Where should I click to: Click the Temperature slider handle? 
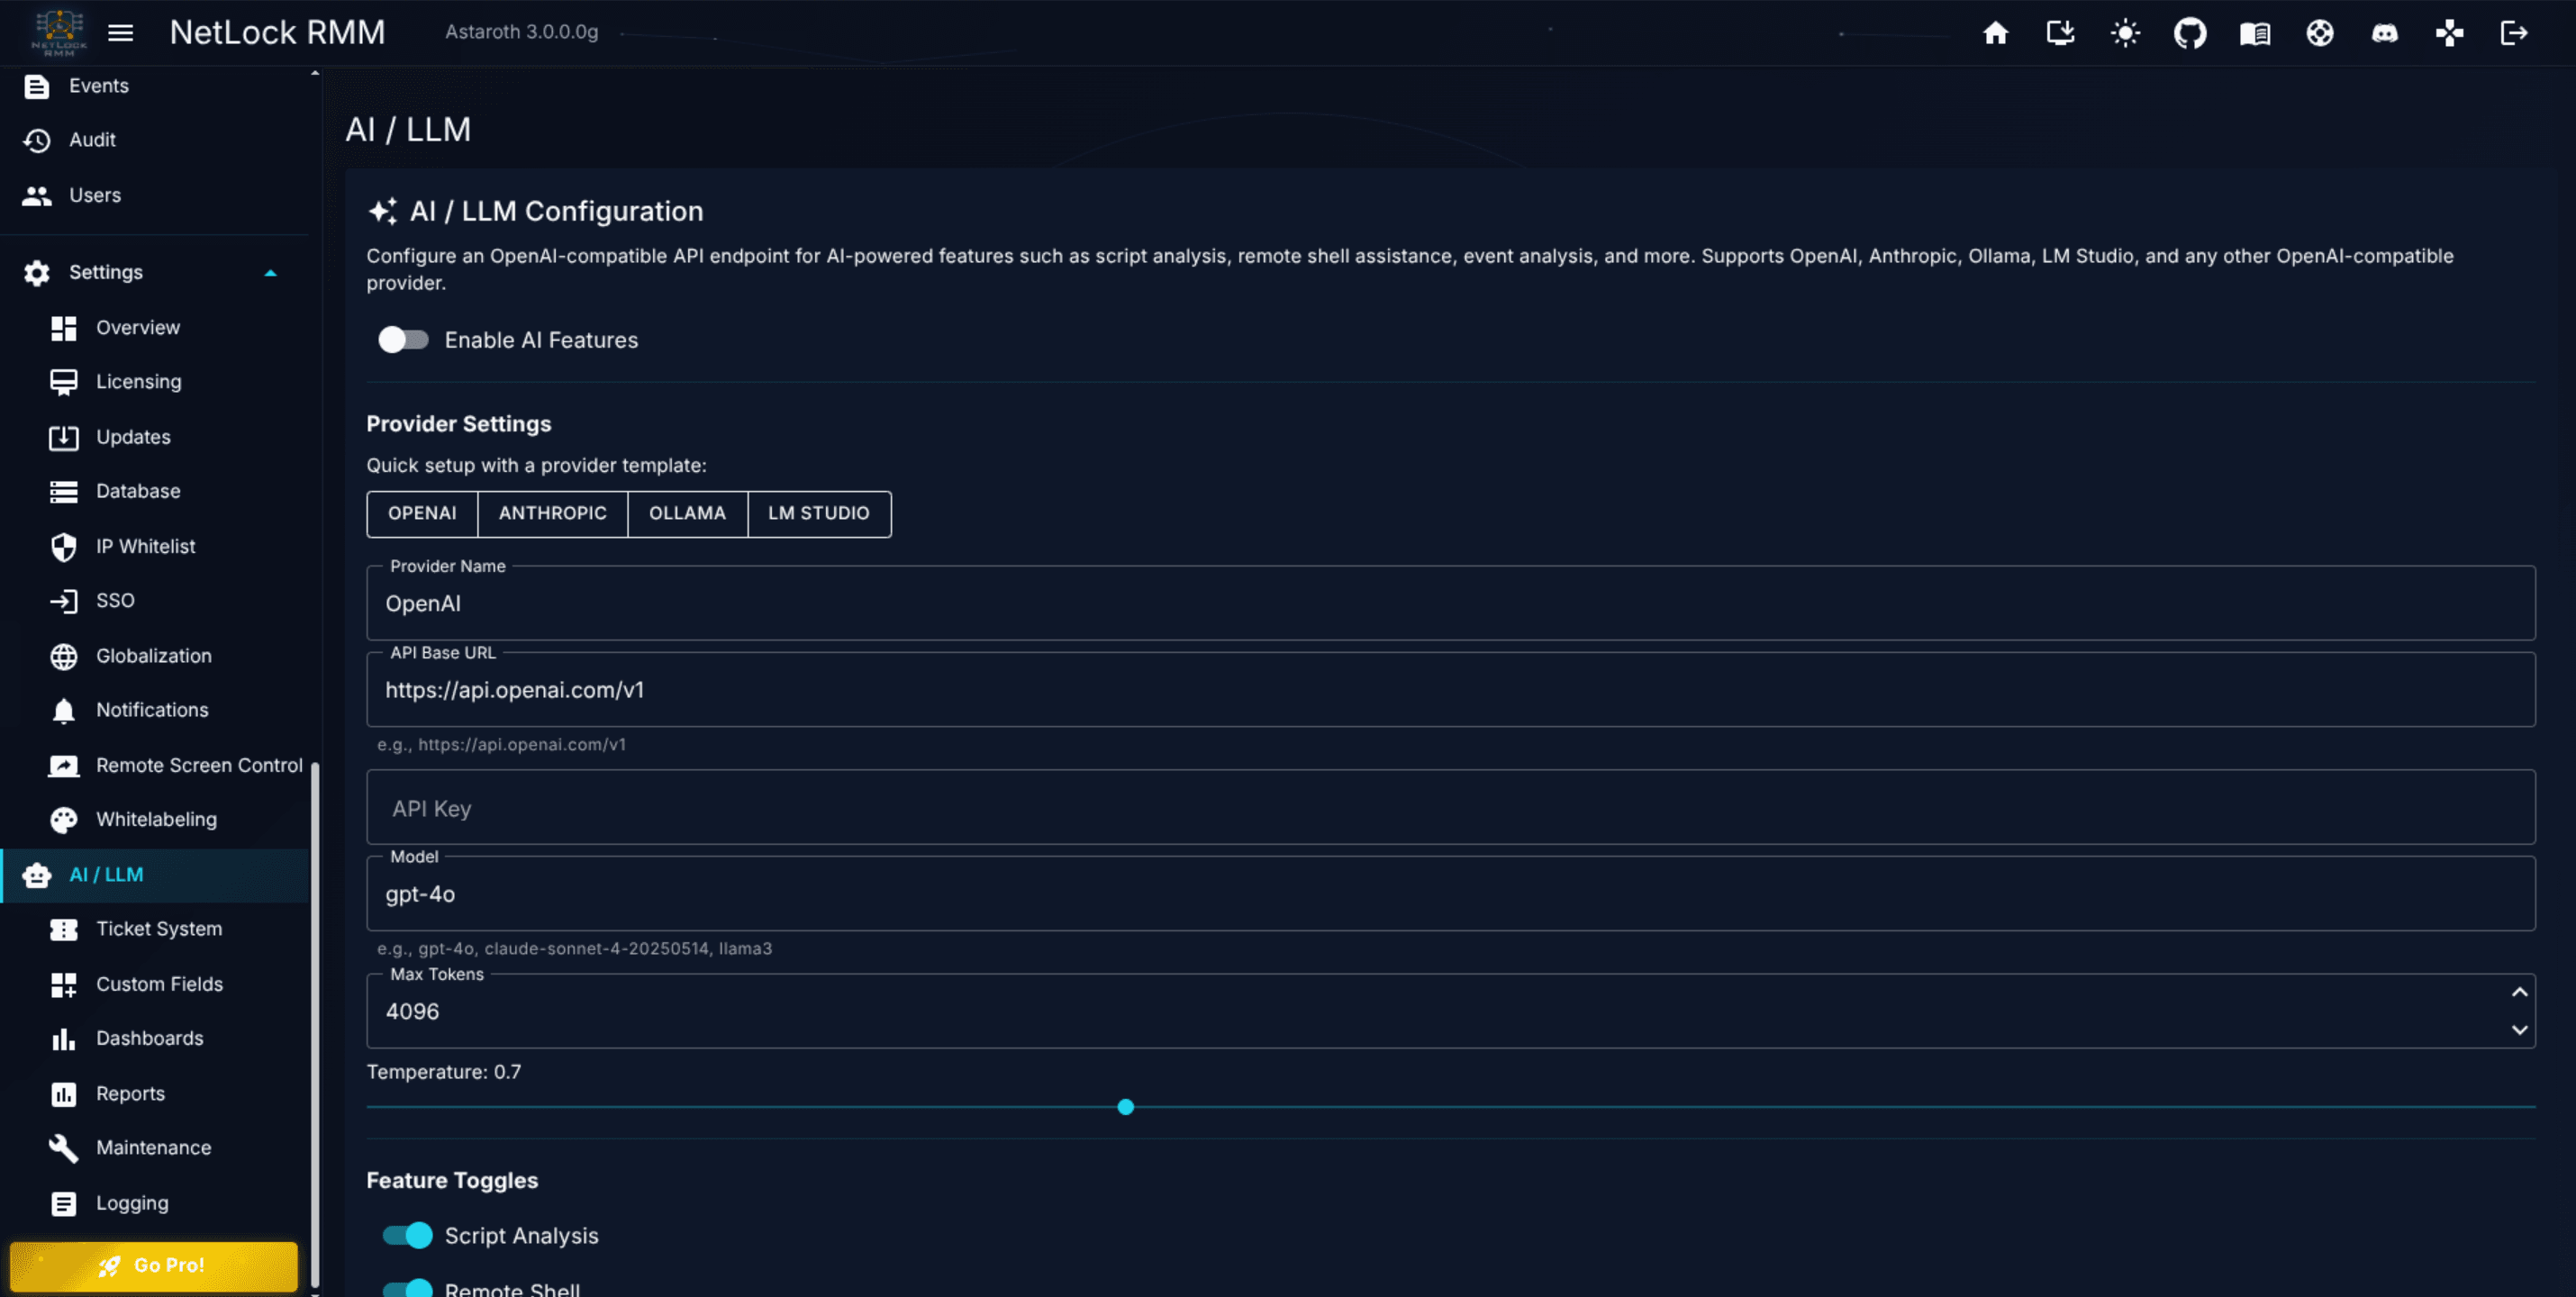(1125, 1107)
